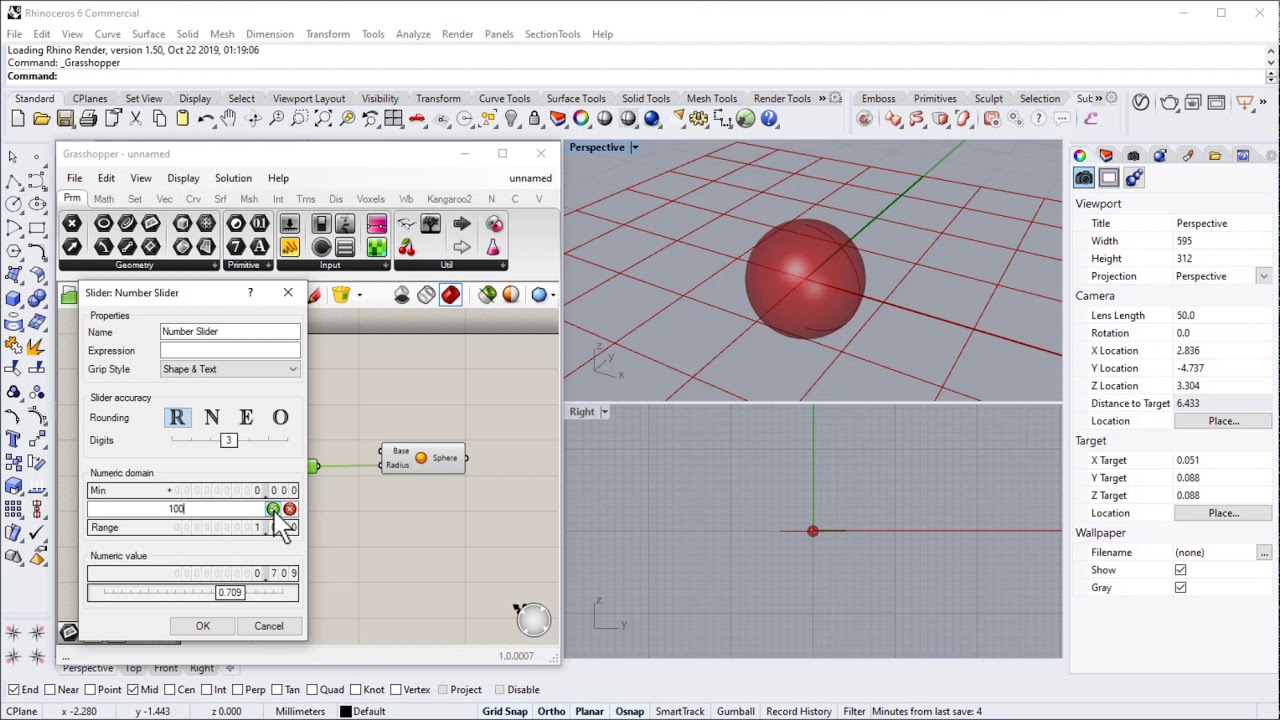
Task: Expand Geometry panel plus button
Action: pos(214,266)
